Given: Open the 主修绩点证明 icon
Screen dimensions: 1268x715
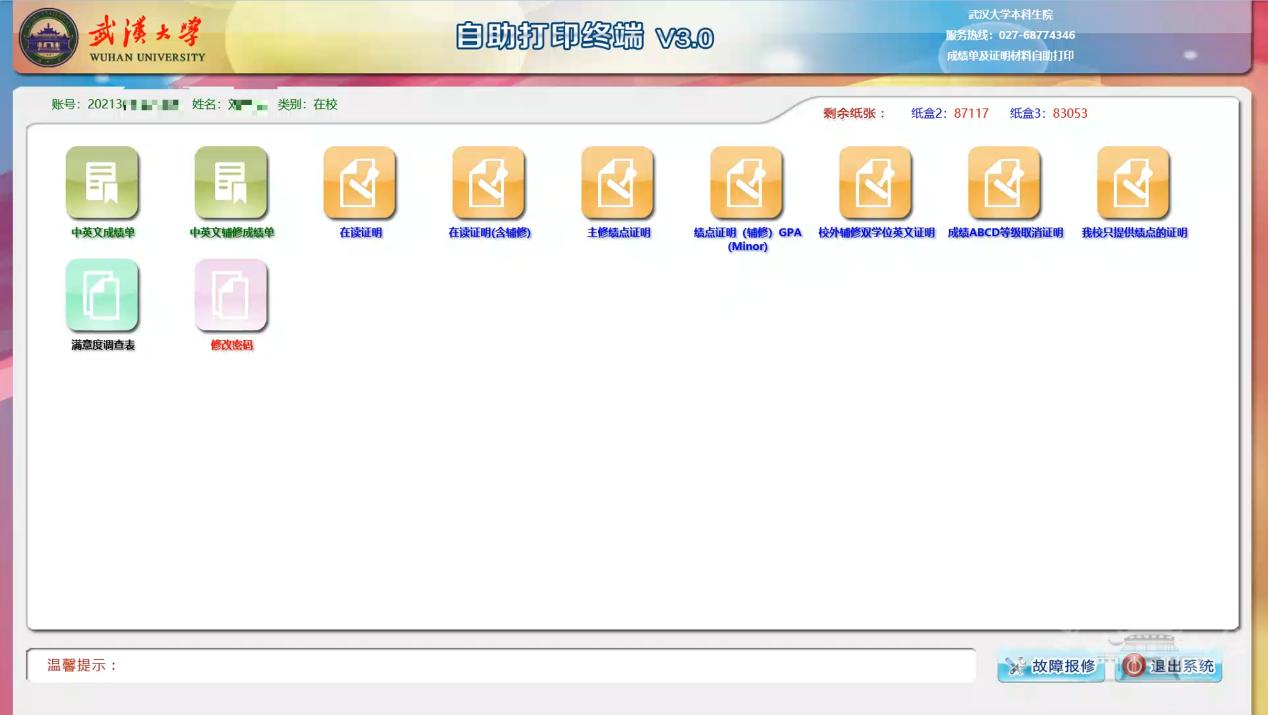Looking at the screenshot, I should (618, 183).
